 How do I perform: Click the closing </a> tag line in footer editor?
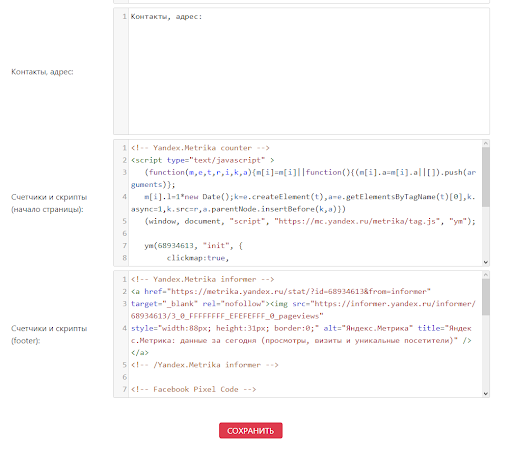140,353
